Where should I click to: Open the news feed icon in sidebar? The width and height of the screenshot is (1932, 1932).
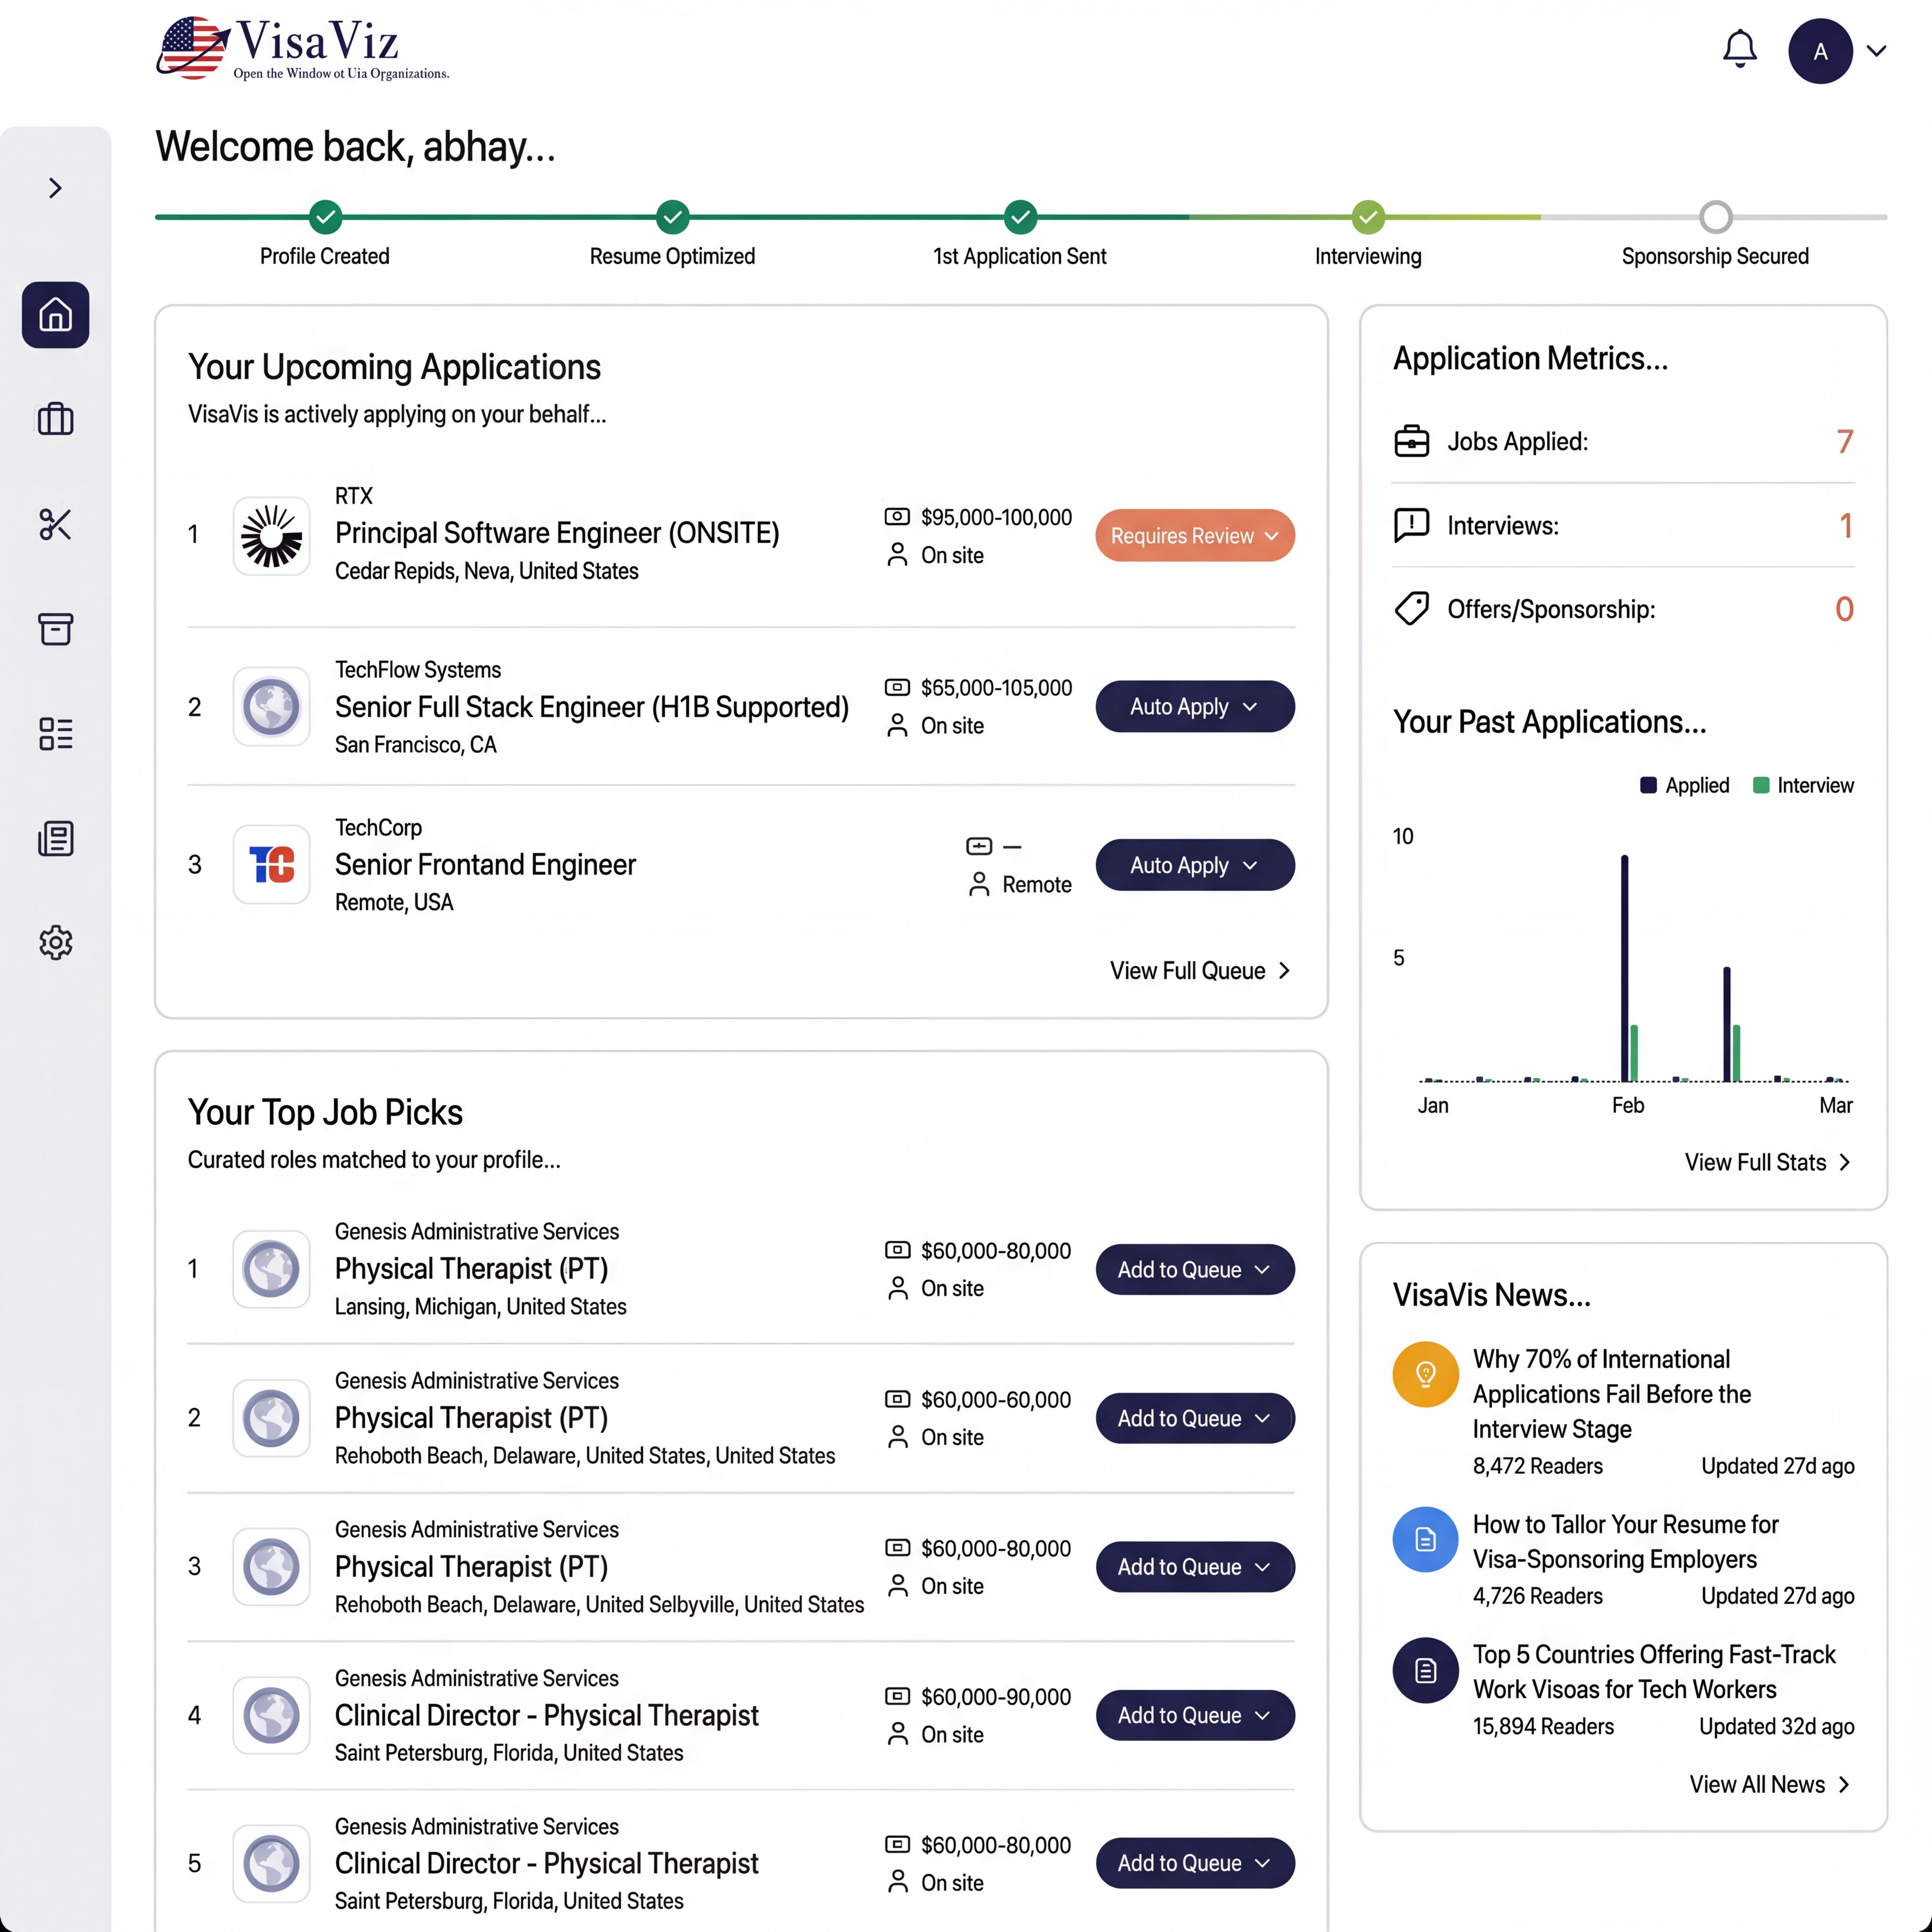[55, 838]
